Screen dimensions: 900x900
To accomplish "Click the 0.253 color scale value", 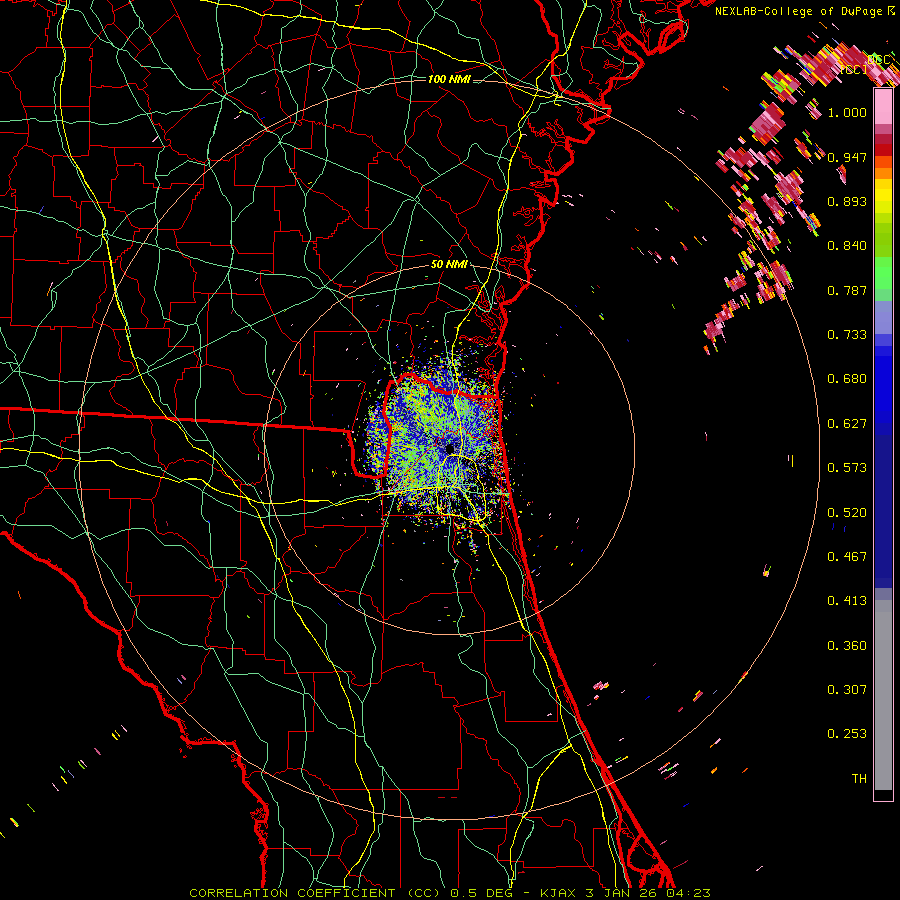I will pyautogui.click(x=847, y=734).
